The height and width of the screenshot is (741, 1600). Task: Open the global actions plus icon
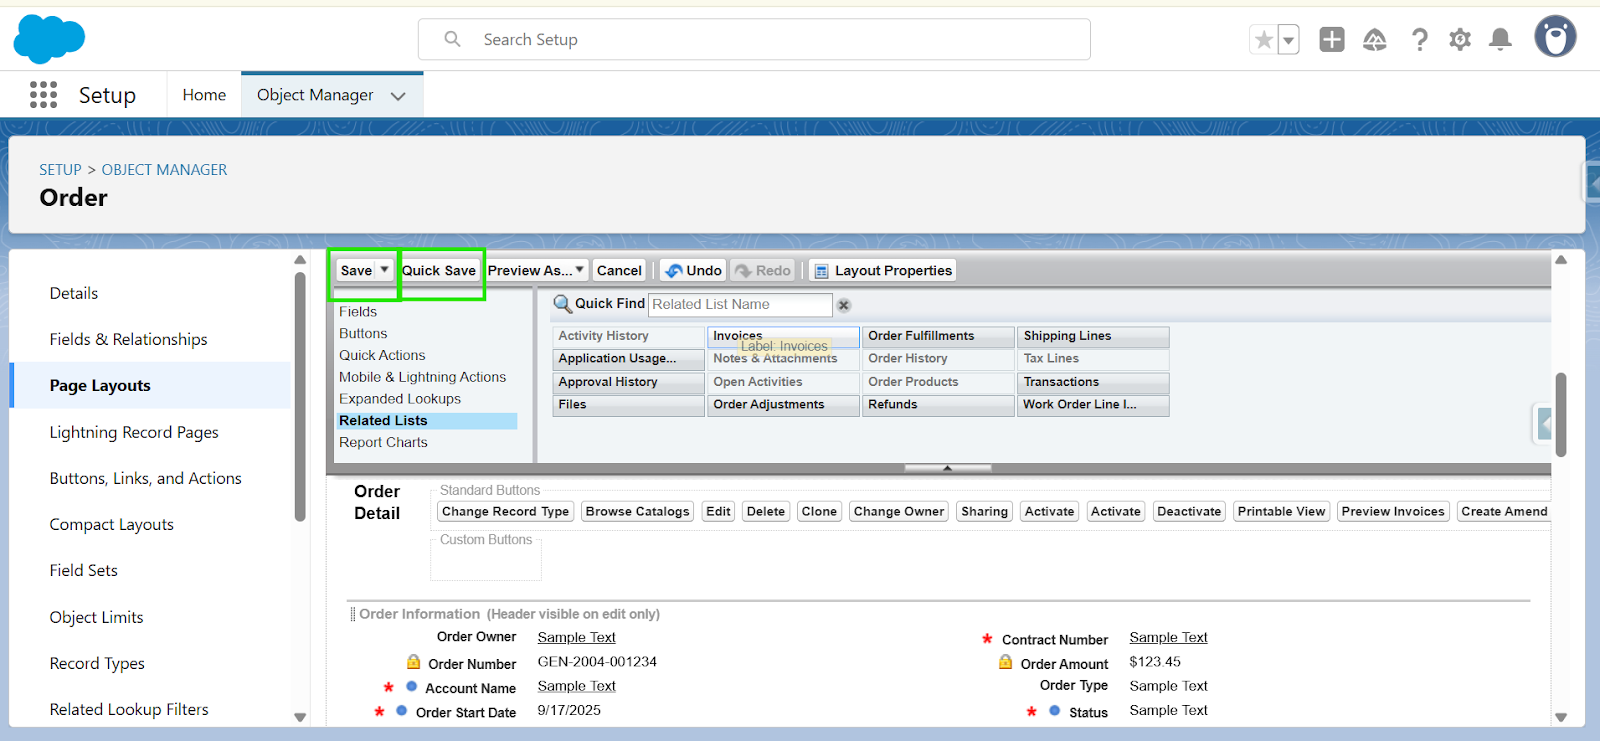click(x=1331, y=40)
